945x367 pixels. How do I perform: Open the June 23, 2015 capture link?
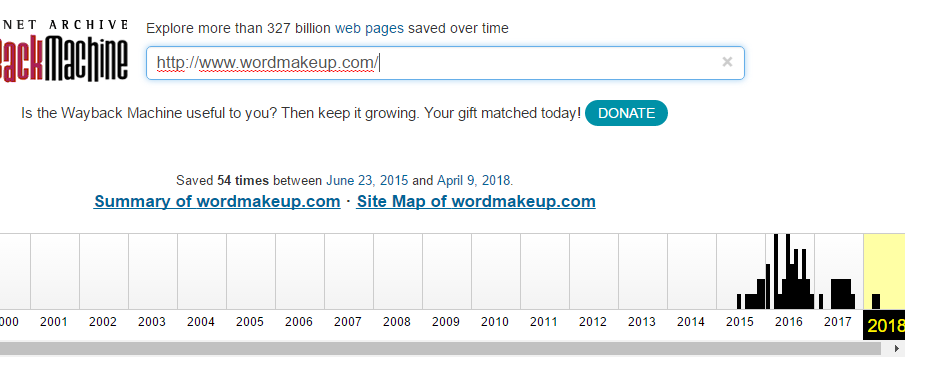click(367, 180)
